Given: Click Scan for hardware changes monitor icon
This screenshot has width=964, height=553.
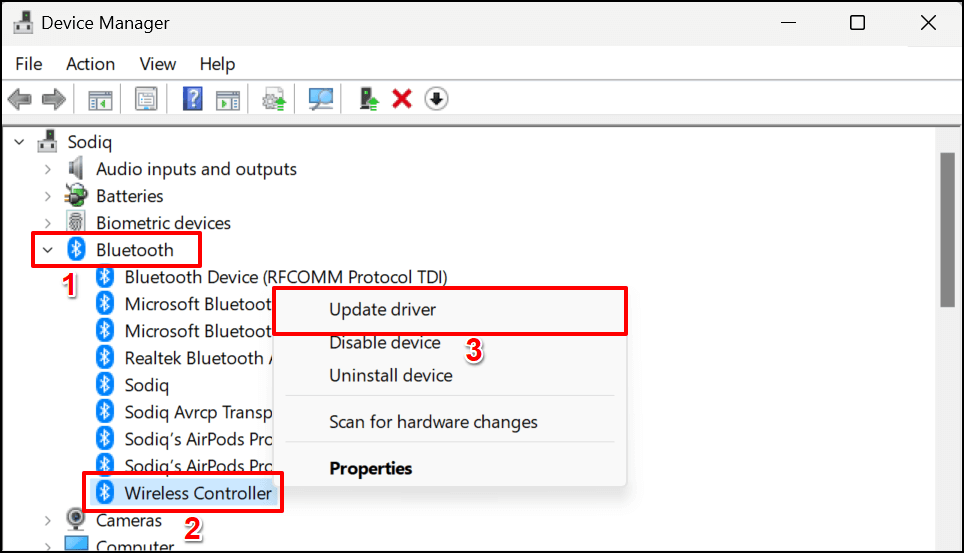Looking at the screenshot, I should tap(321, 99).
